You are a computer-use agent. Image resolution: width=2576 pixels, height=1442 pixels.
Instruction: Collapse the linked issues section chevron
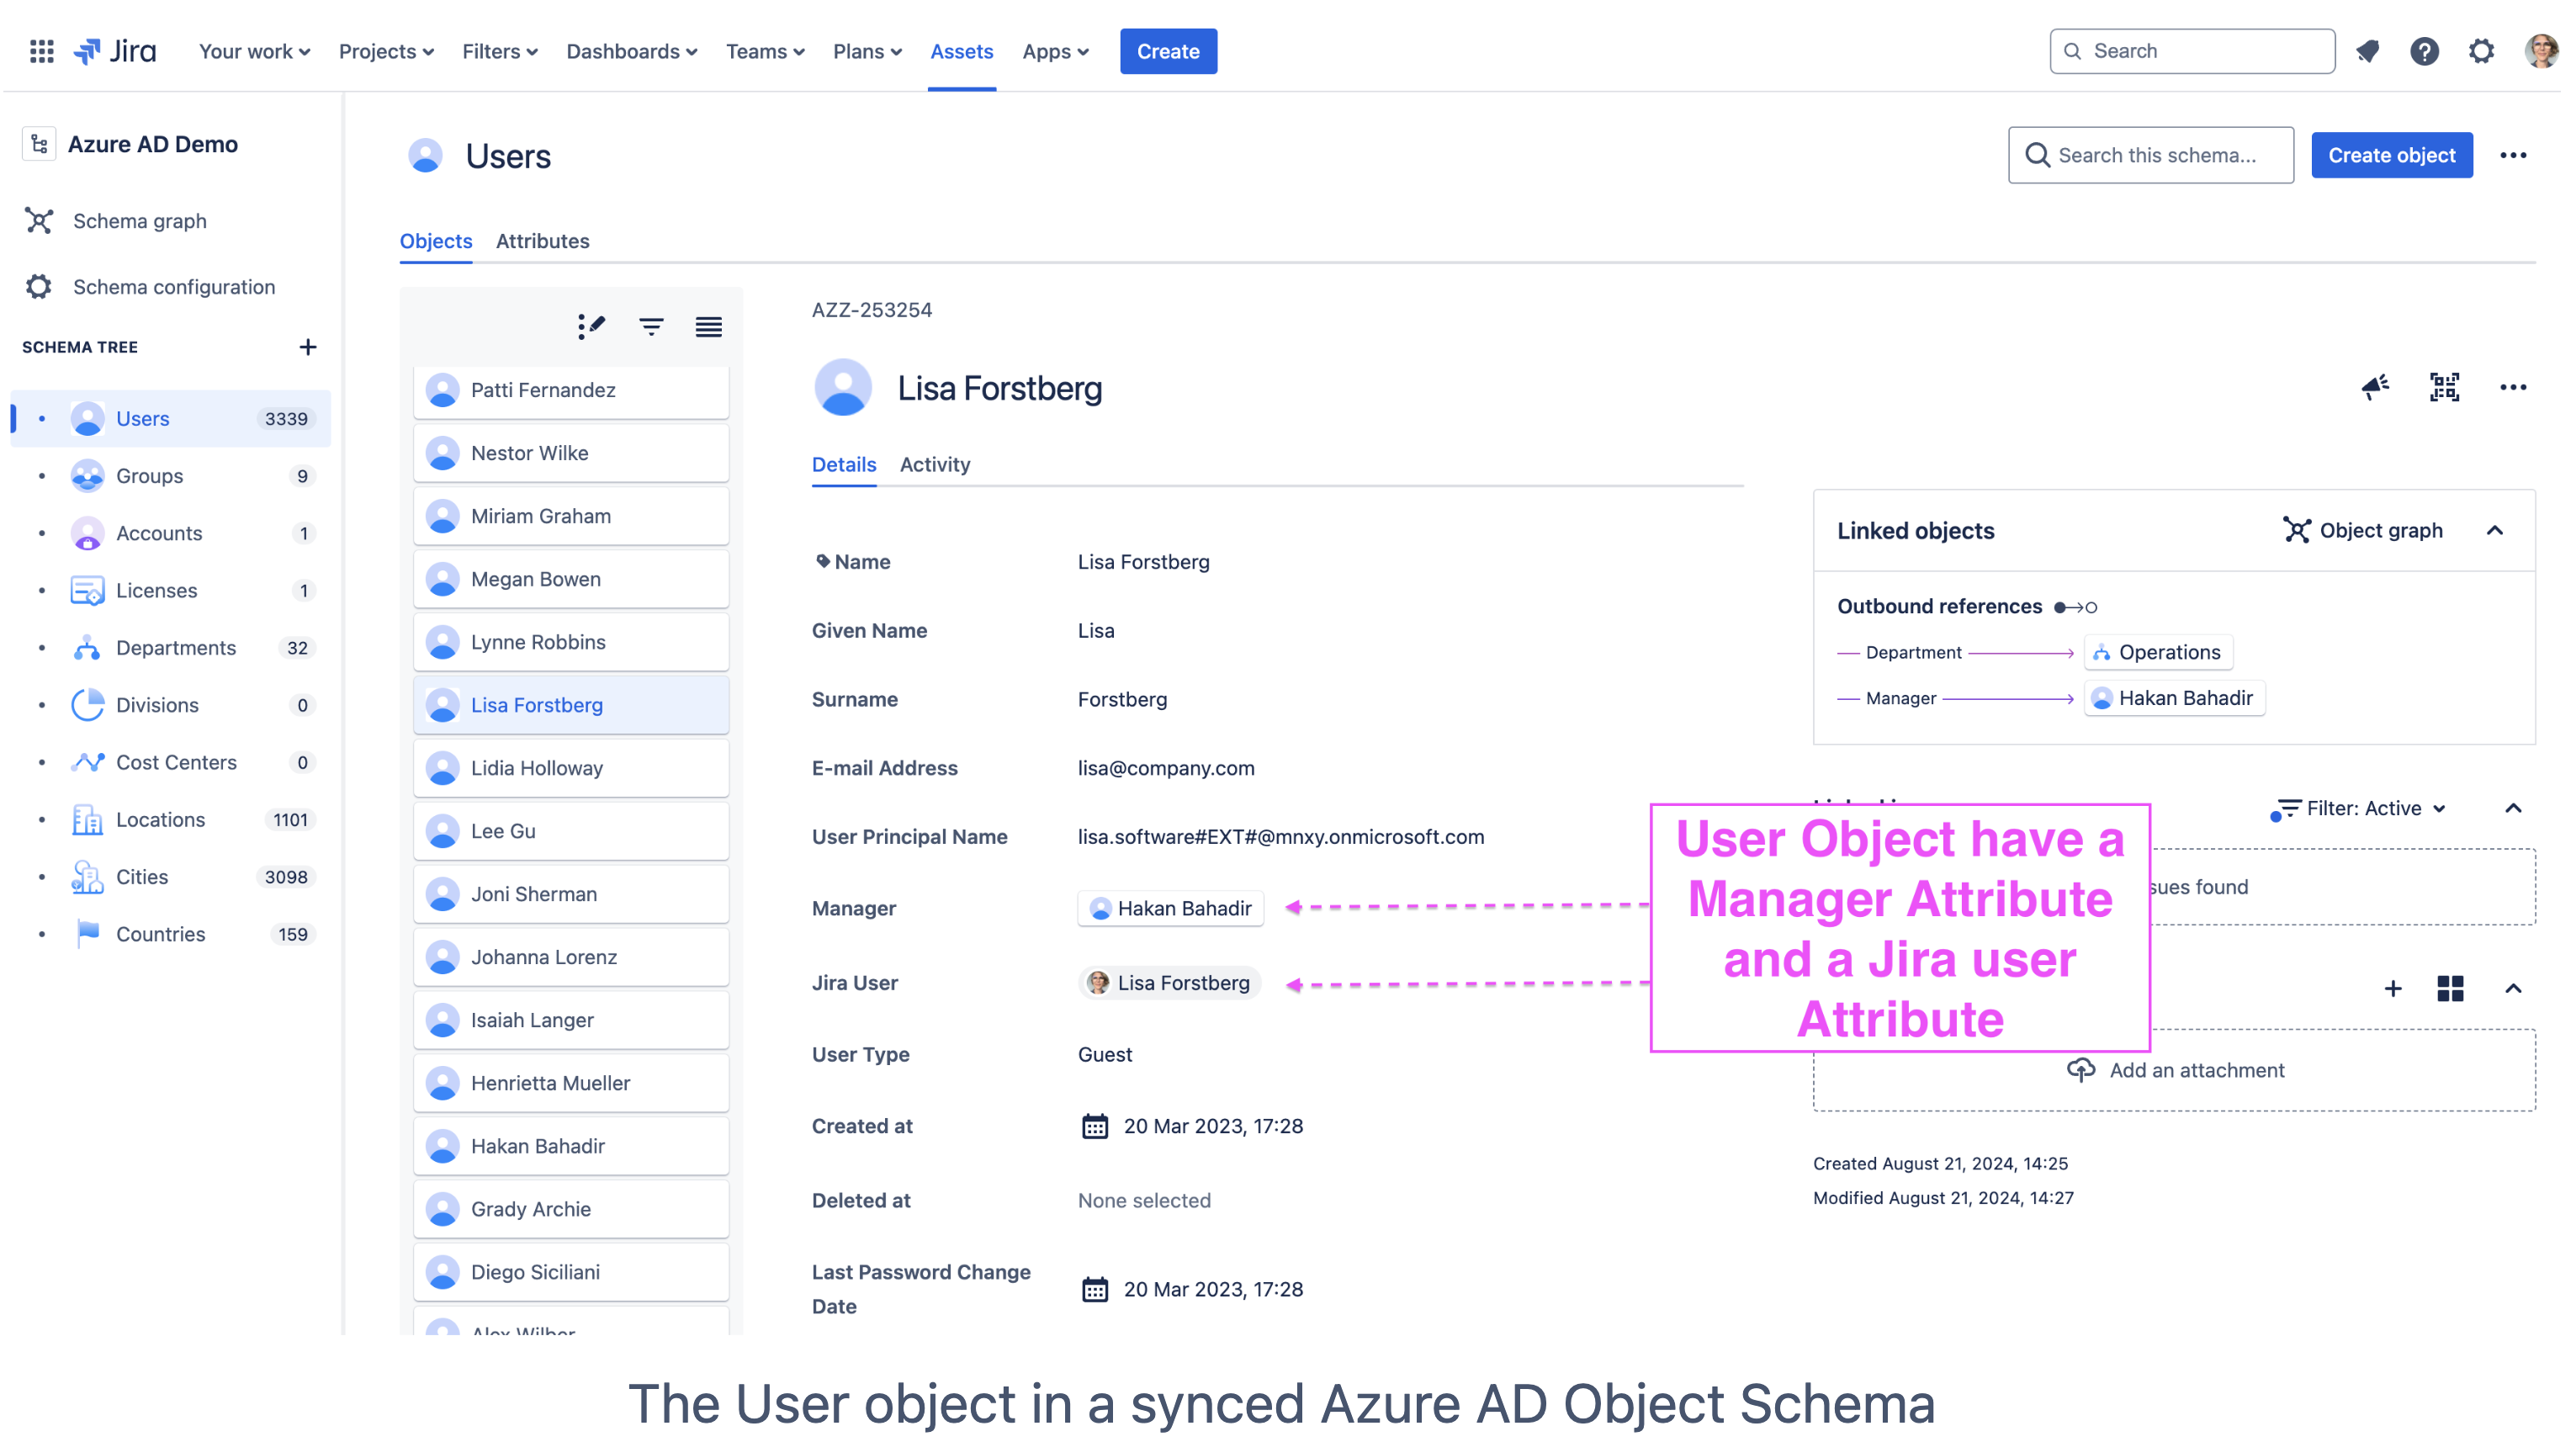click(x=2513, y=808)
